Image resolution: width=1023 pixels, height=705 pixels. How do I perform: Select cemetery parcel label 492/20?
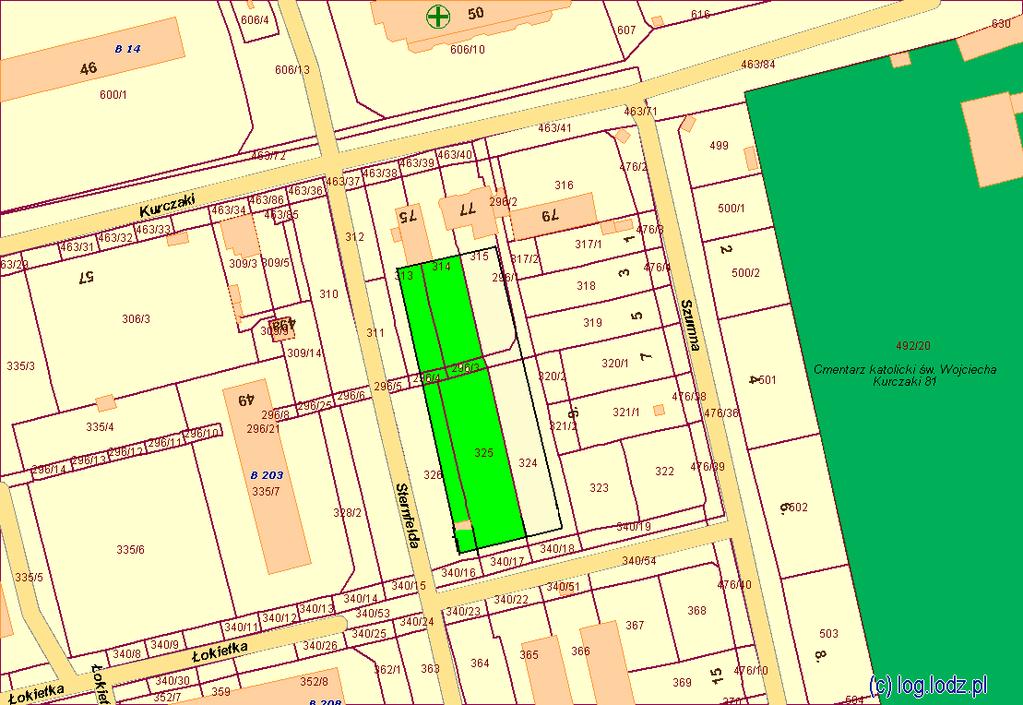(x=913, y=346)
